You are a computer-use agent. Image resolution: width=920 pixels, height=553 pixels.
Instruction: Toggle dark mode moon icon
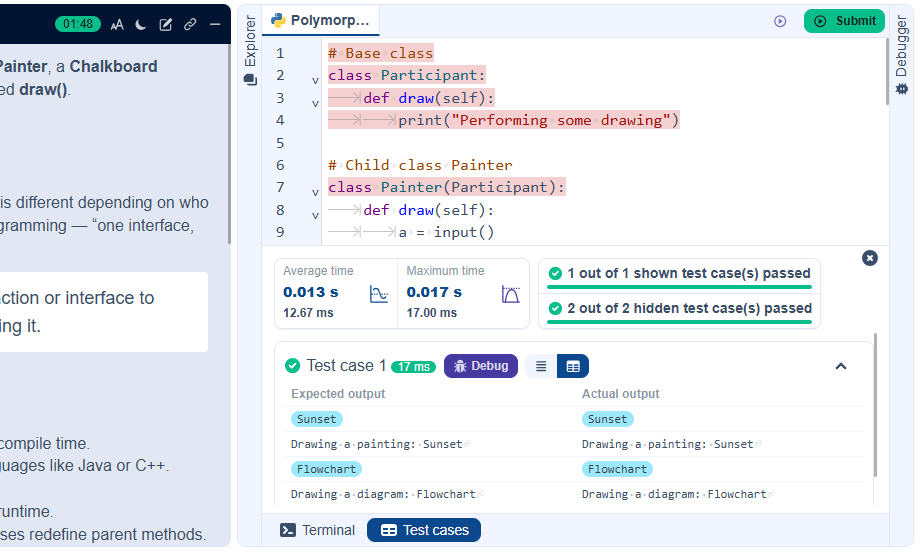tap(141, 24)
